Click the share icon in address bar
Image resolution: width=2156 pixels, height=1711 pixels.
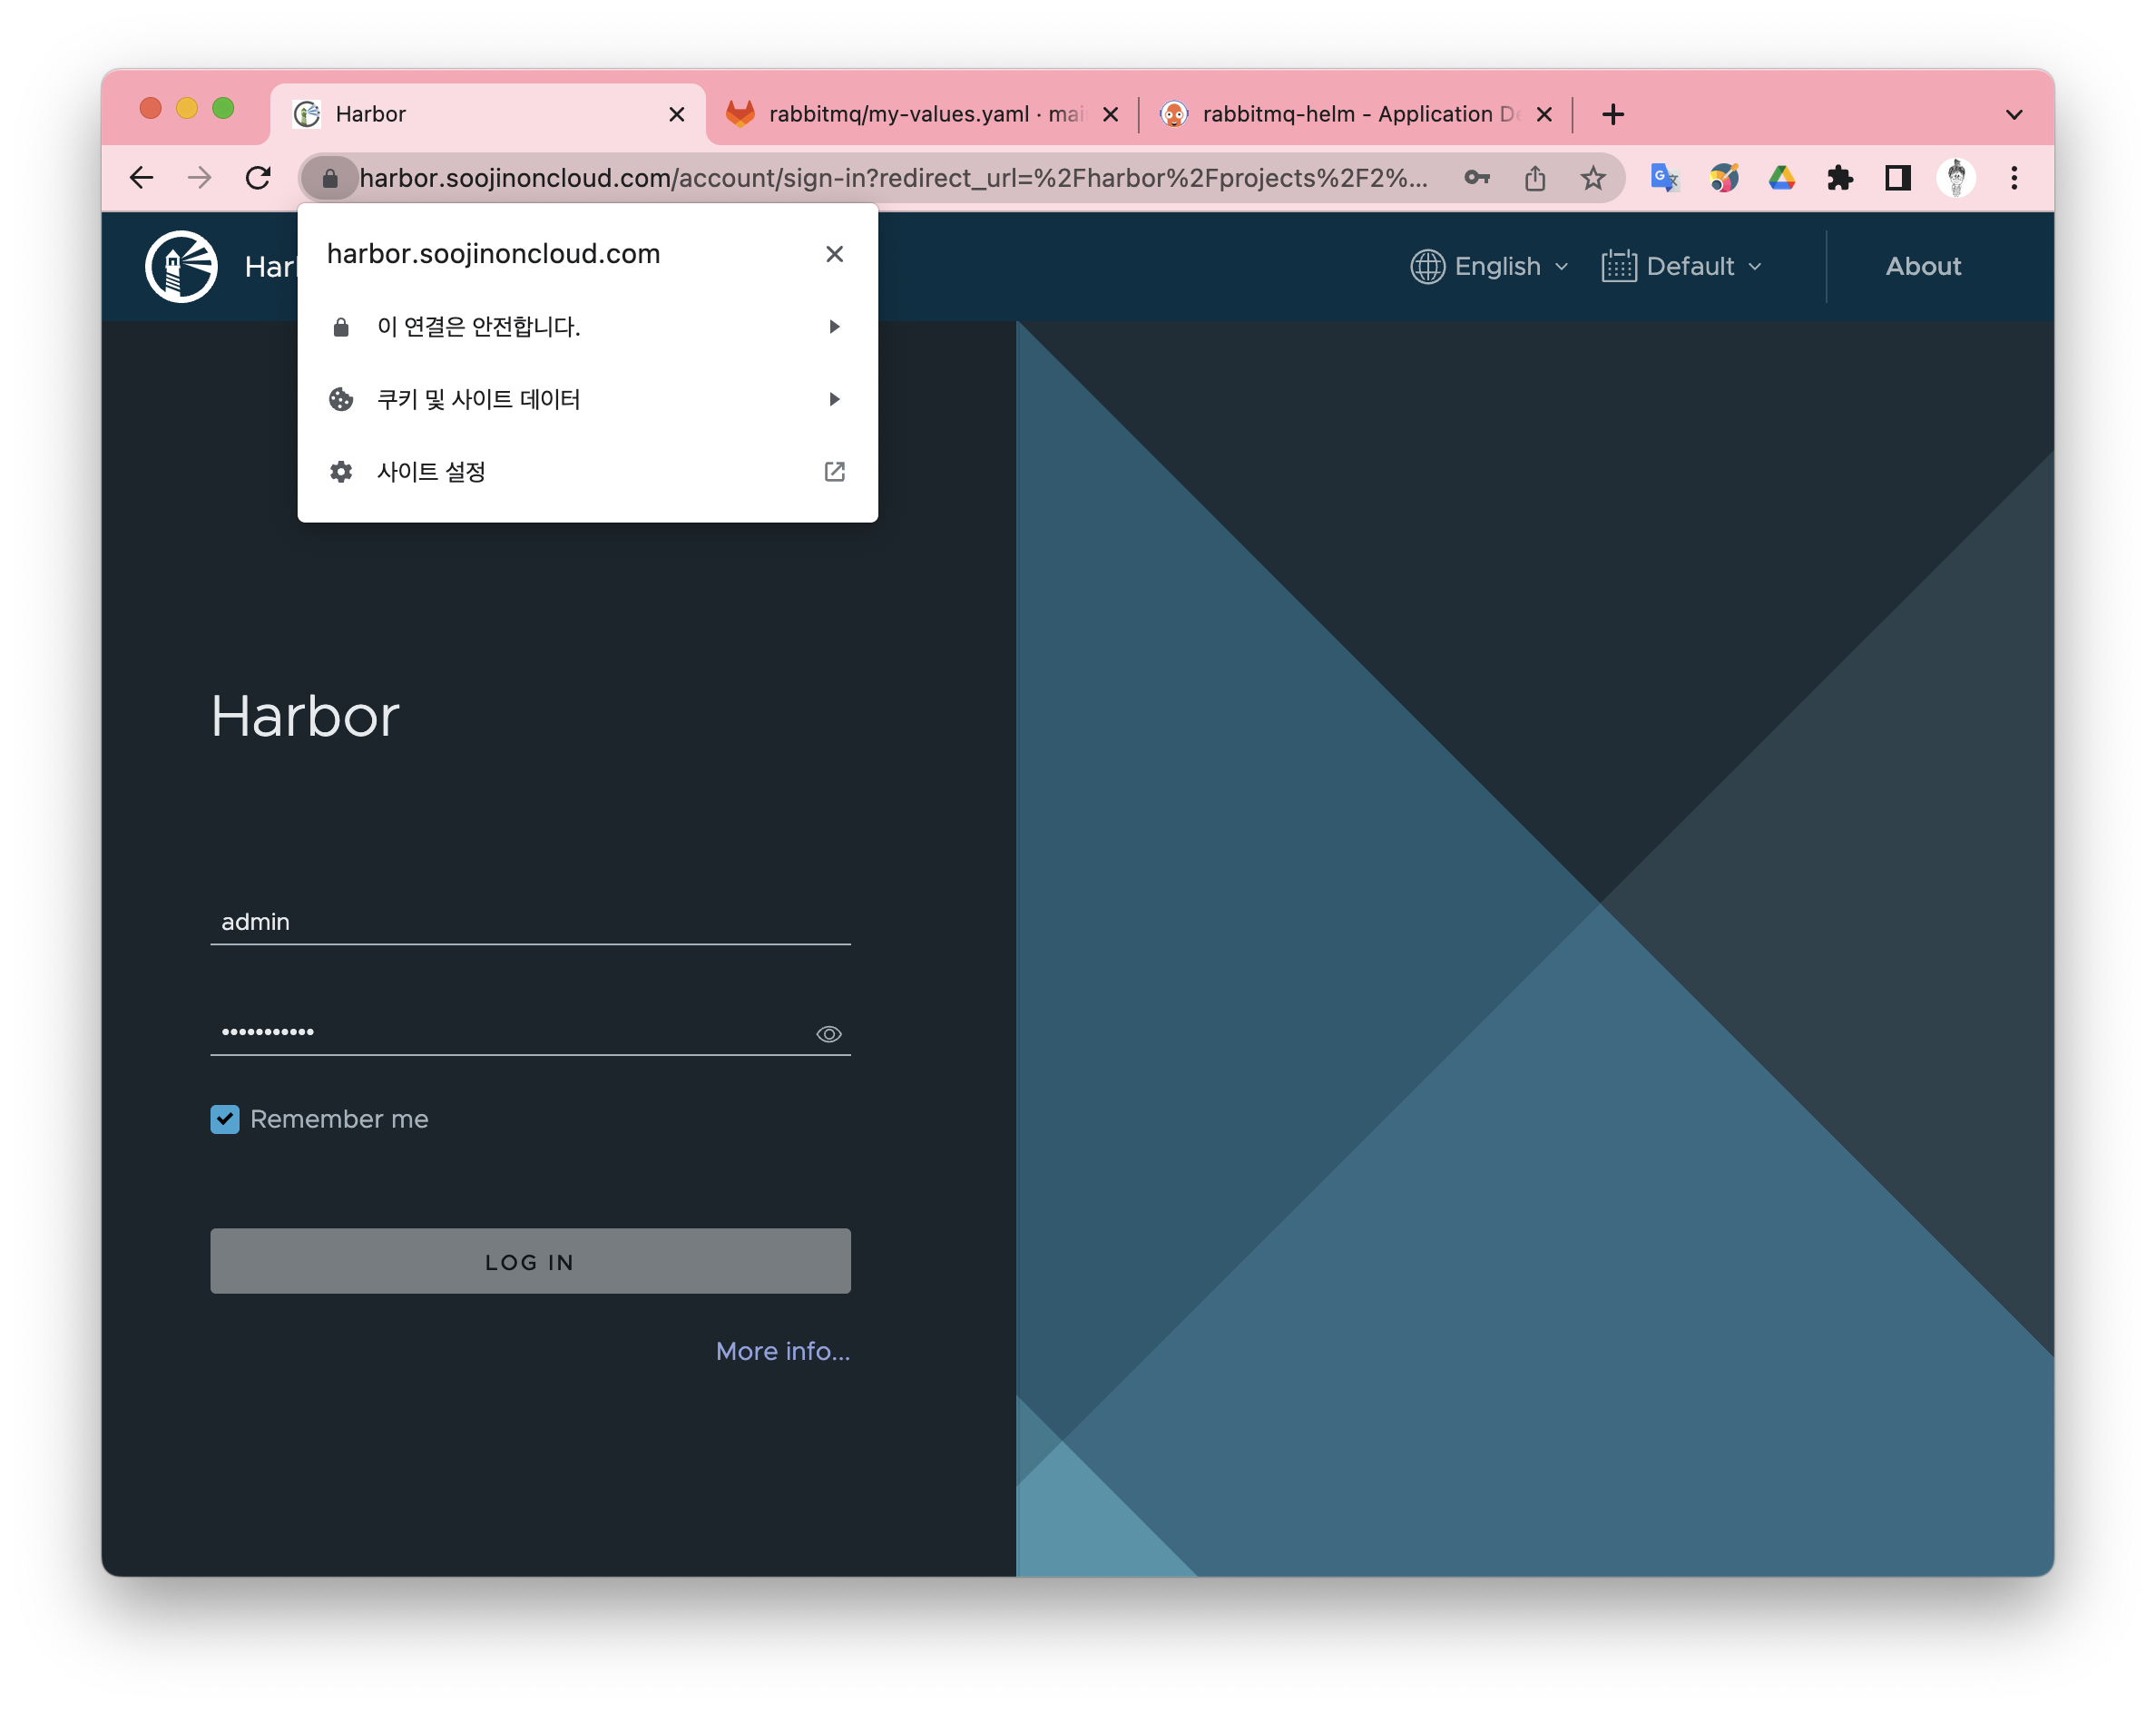pyautogui.click(x=1535, y=178)
